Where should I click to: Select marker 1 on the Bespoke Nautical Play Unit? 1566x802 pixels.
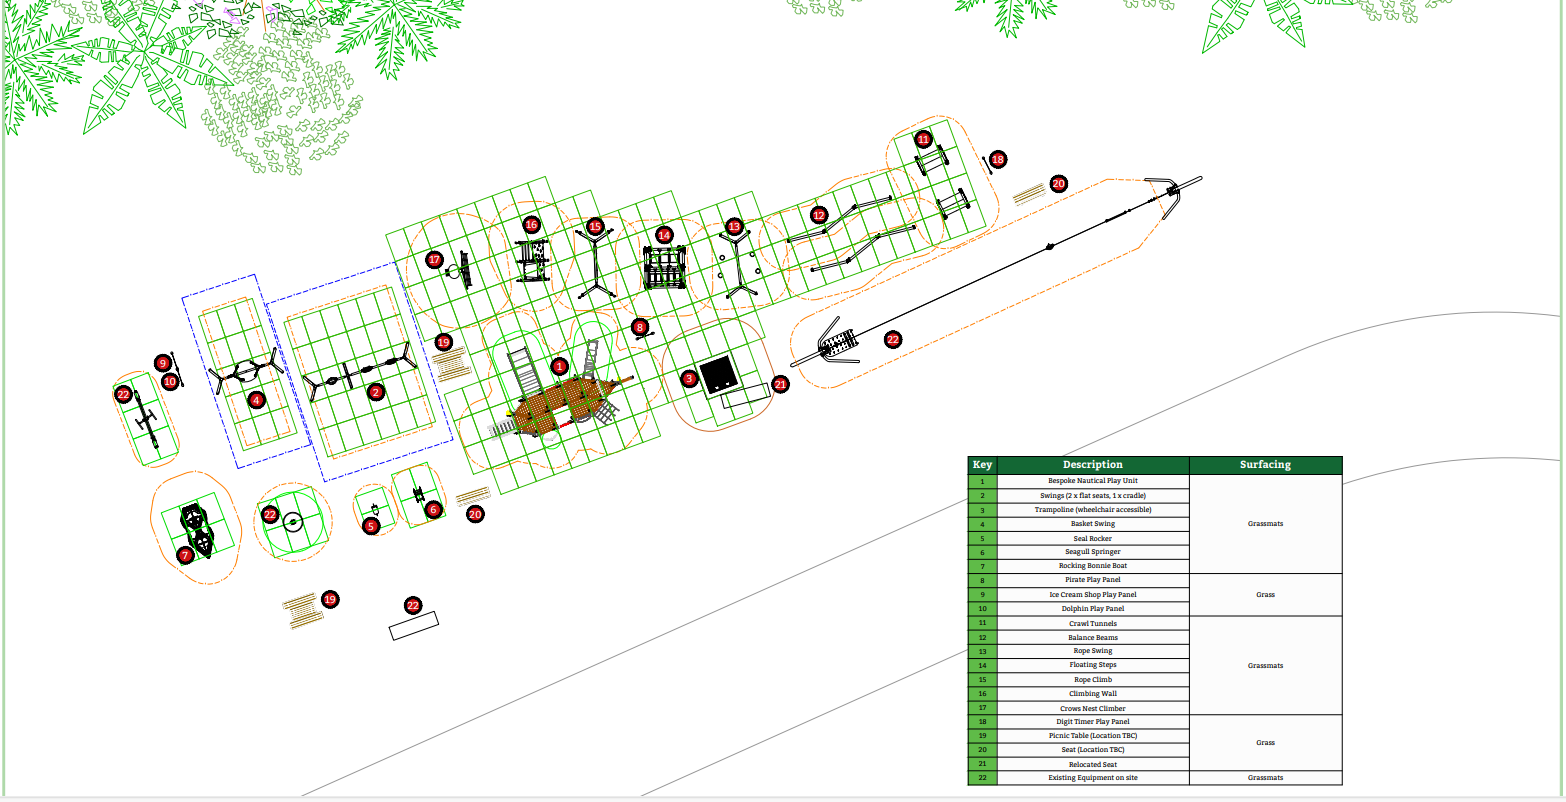(559, 367)
